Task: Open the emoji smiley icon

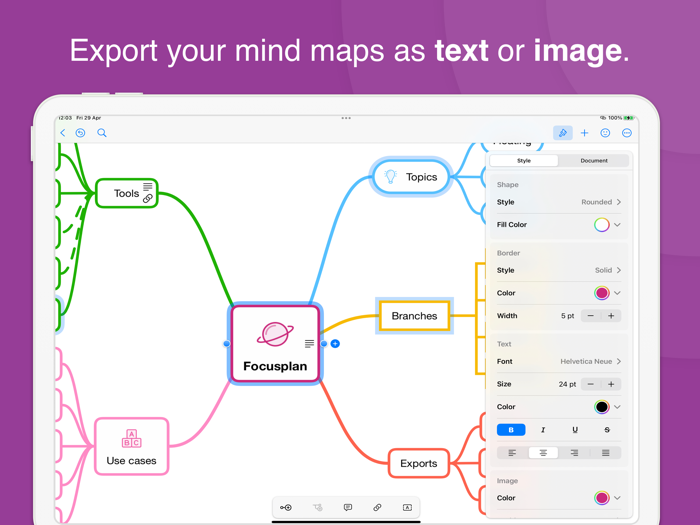Action: (x=605, y=133)
